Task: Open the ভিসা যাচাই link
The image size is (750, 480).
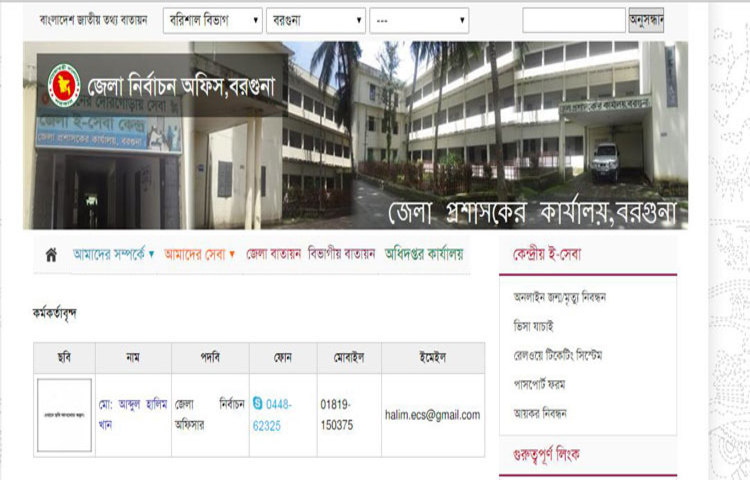Action: point(533,327)
